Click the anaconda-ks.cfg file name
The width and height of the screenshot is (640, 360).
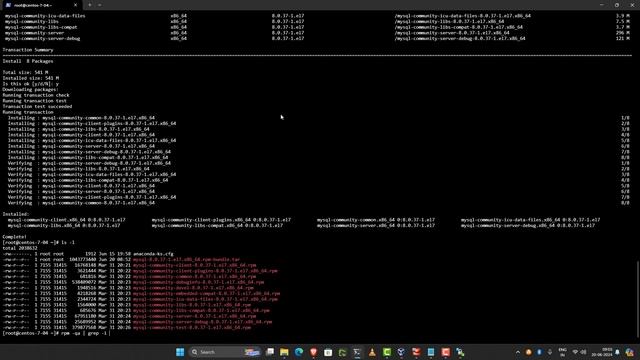[x=153, y=254]
